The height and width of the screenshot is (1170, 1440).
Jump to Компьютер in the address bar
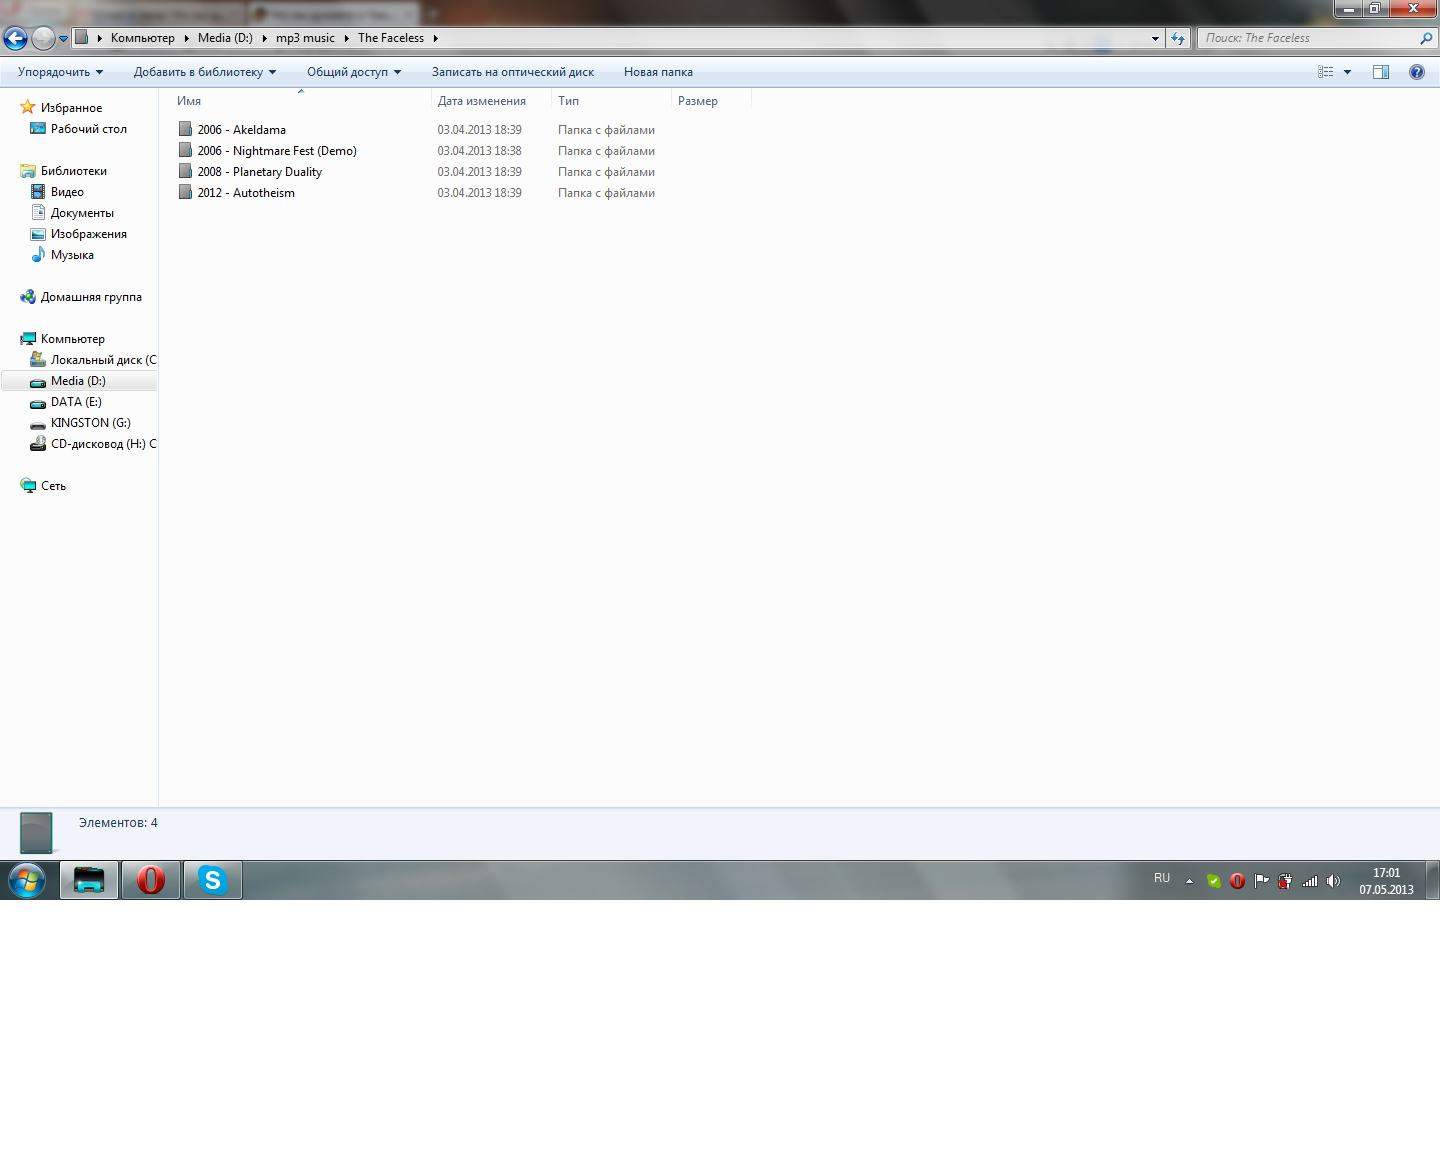click(142, 38)
